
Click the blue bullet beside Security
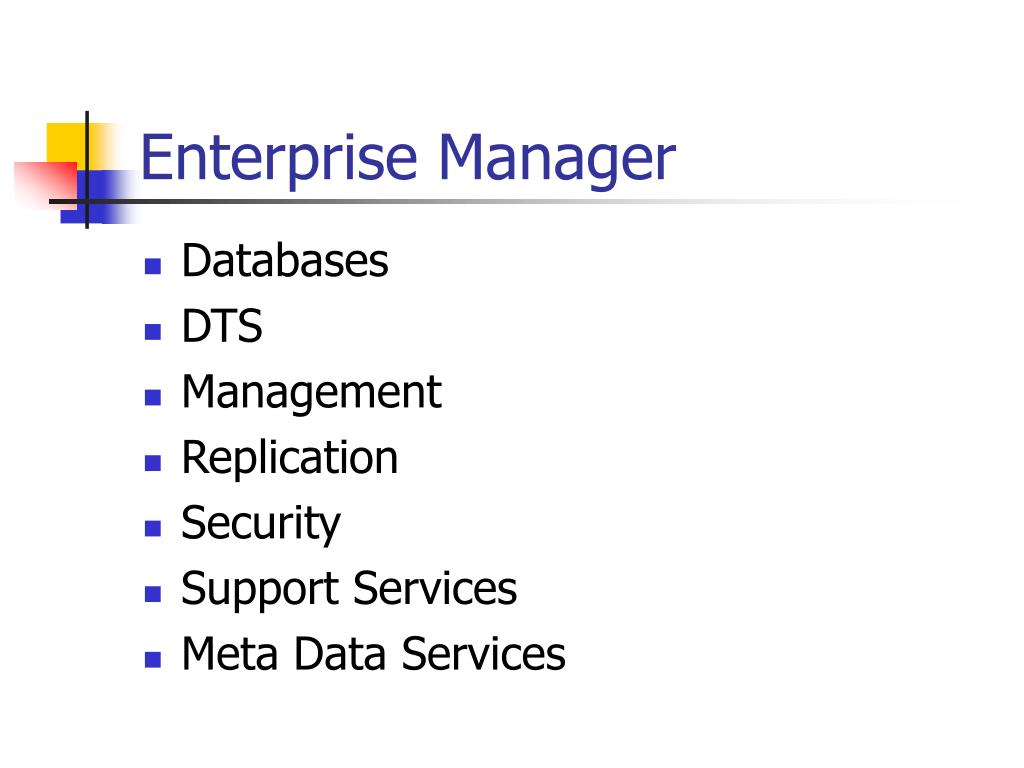tap(153, 528)
